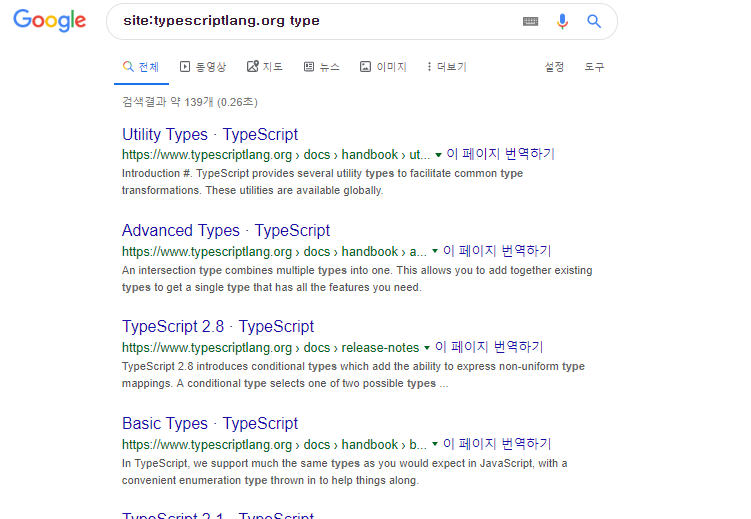This screenshot has height=519, width=751.
Task: Open 설정 menu
Action: tap(554, 67)
